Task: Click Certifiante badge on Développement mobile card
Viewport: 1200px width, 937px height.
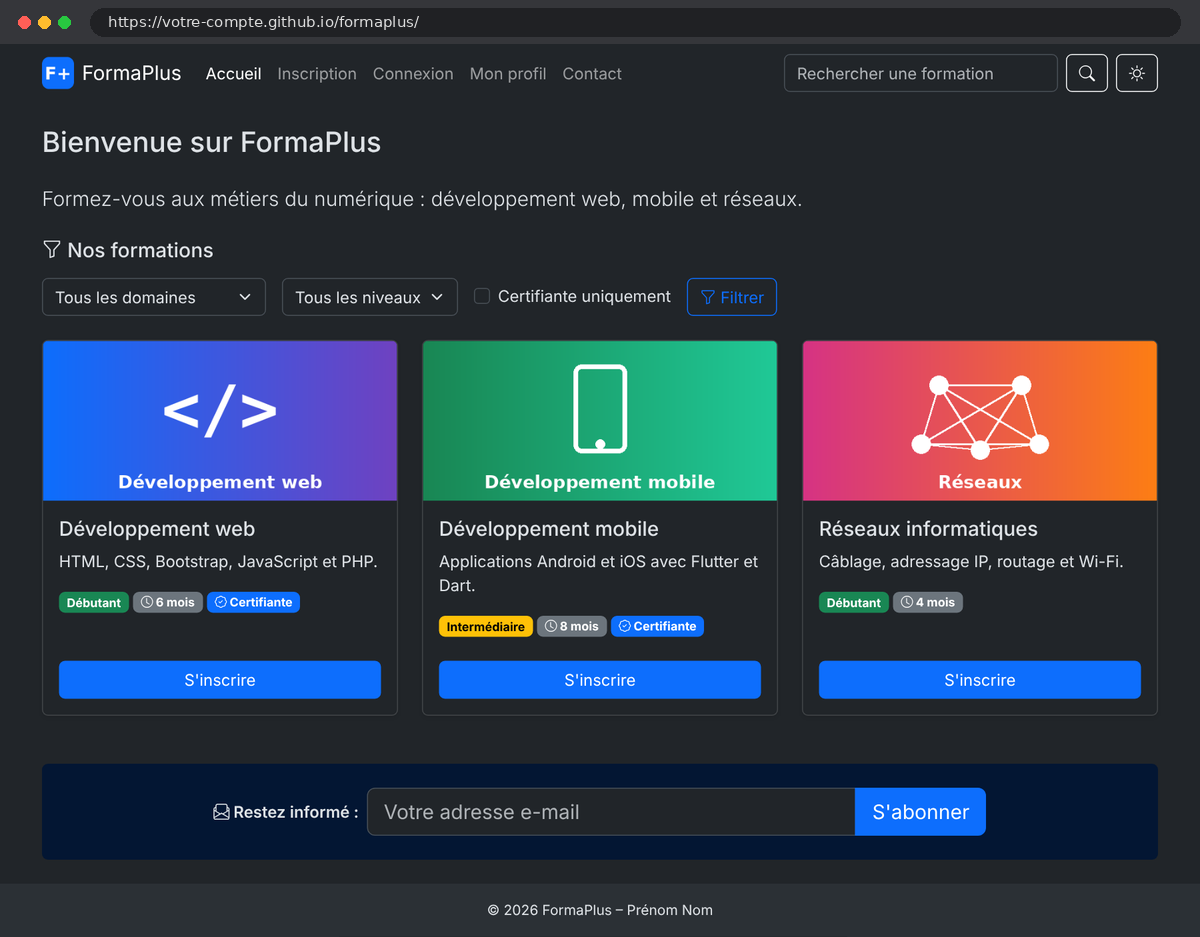Action: (x=657, y=626)
